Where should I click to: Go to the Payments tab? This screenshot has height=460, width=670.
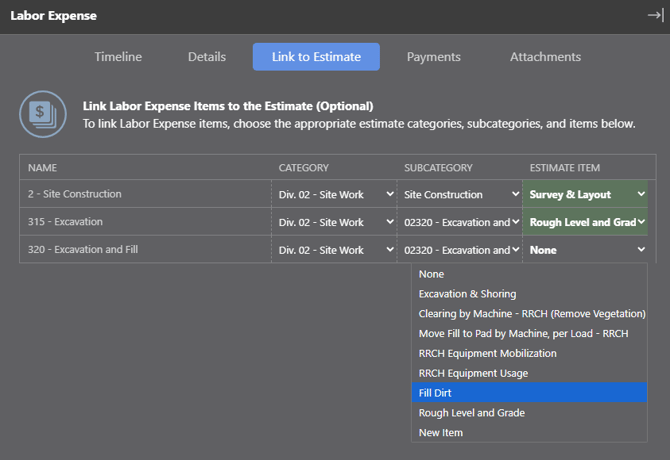(433, 57)
